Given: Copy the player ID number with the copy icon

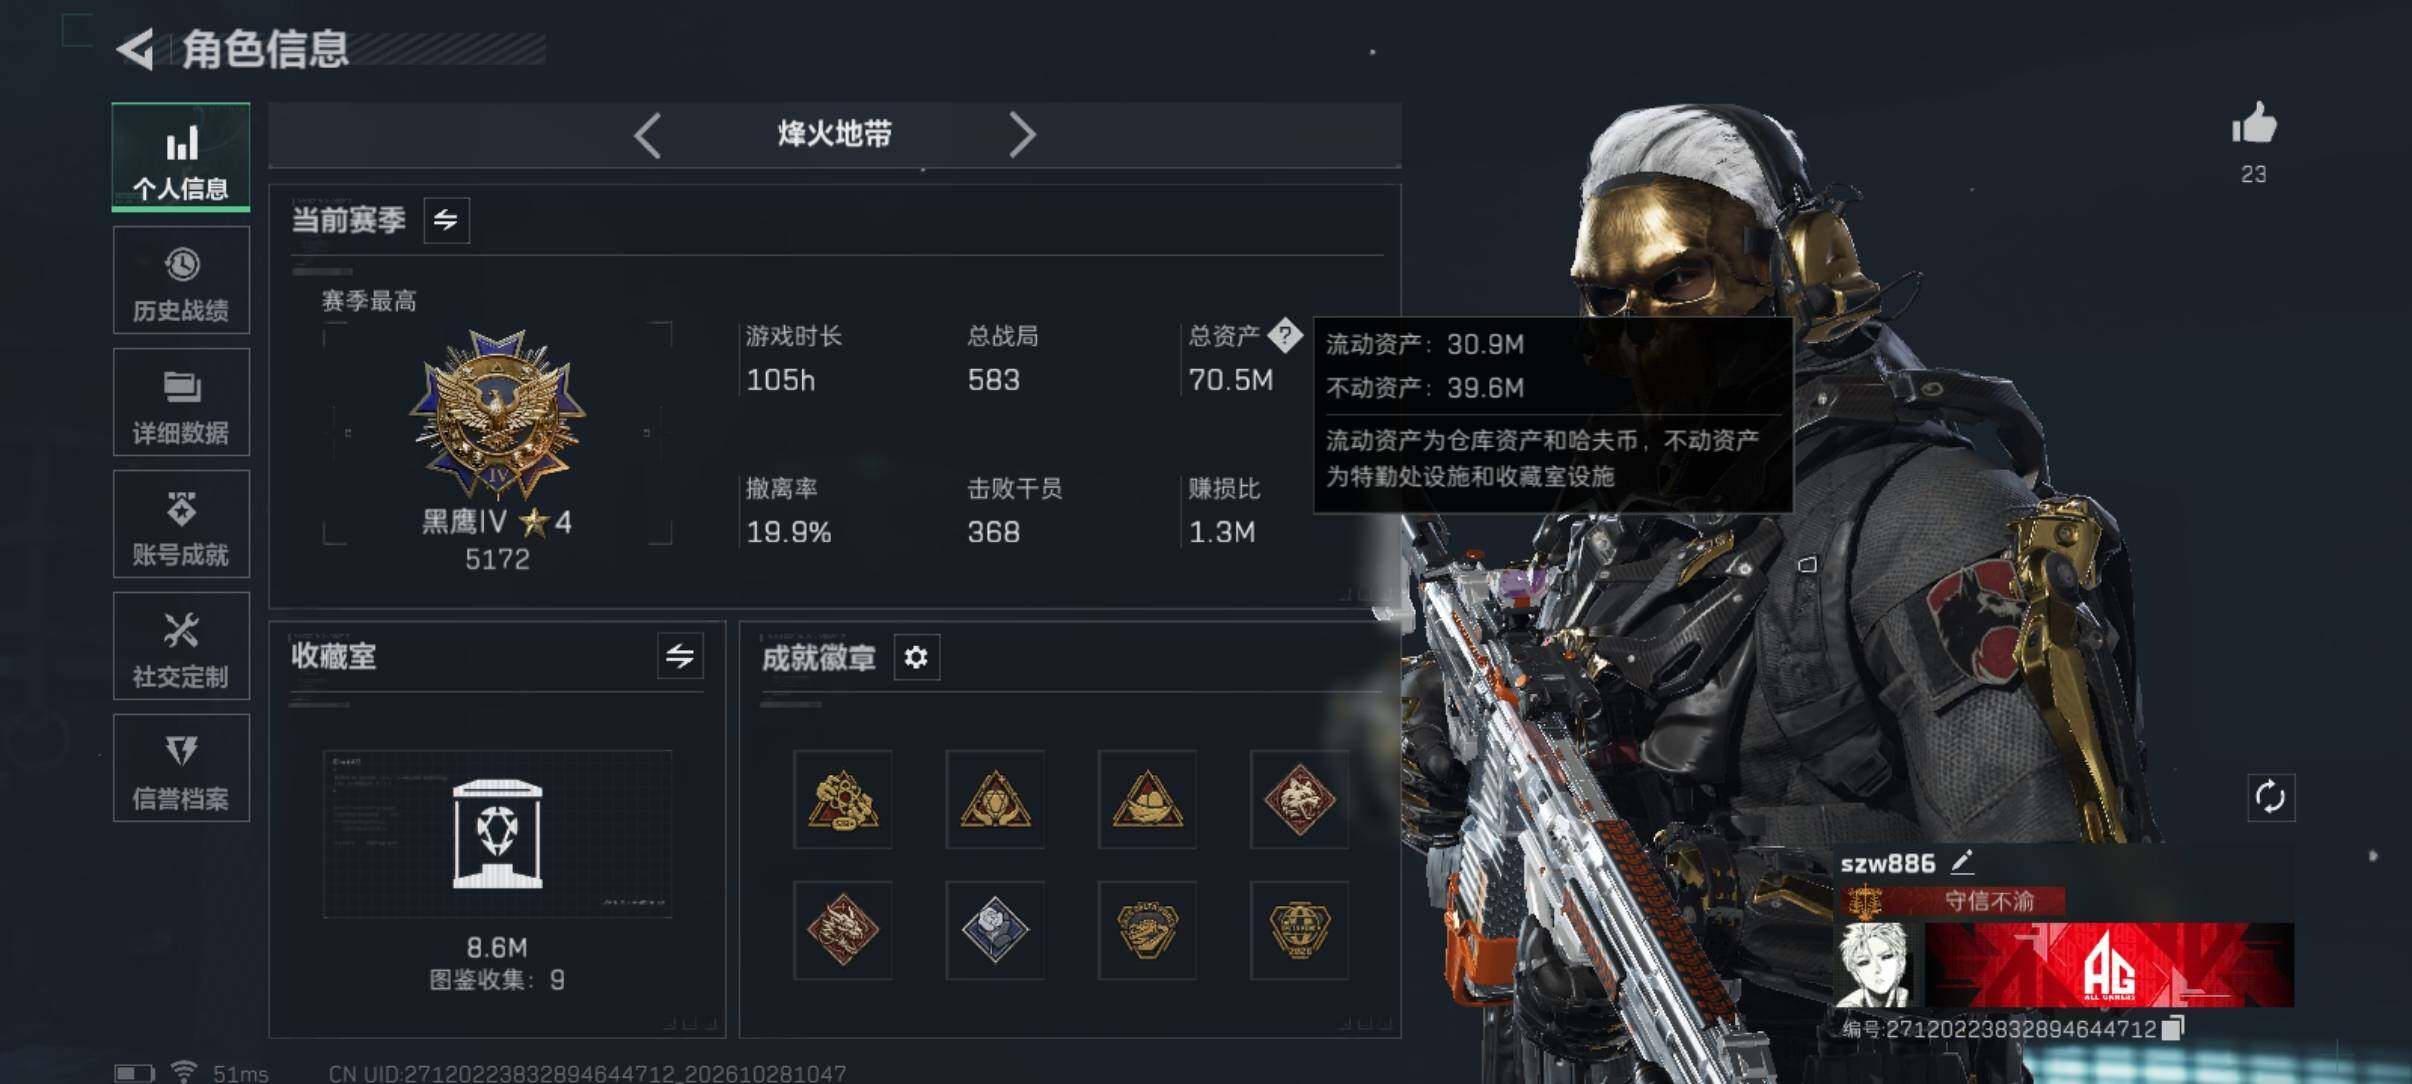Looking at the screenshot, I should pos(2173,1028).
